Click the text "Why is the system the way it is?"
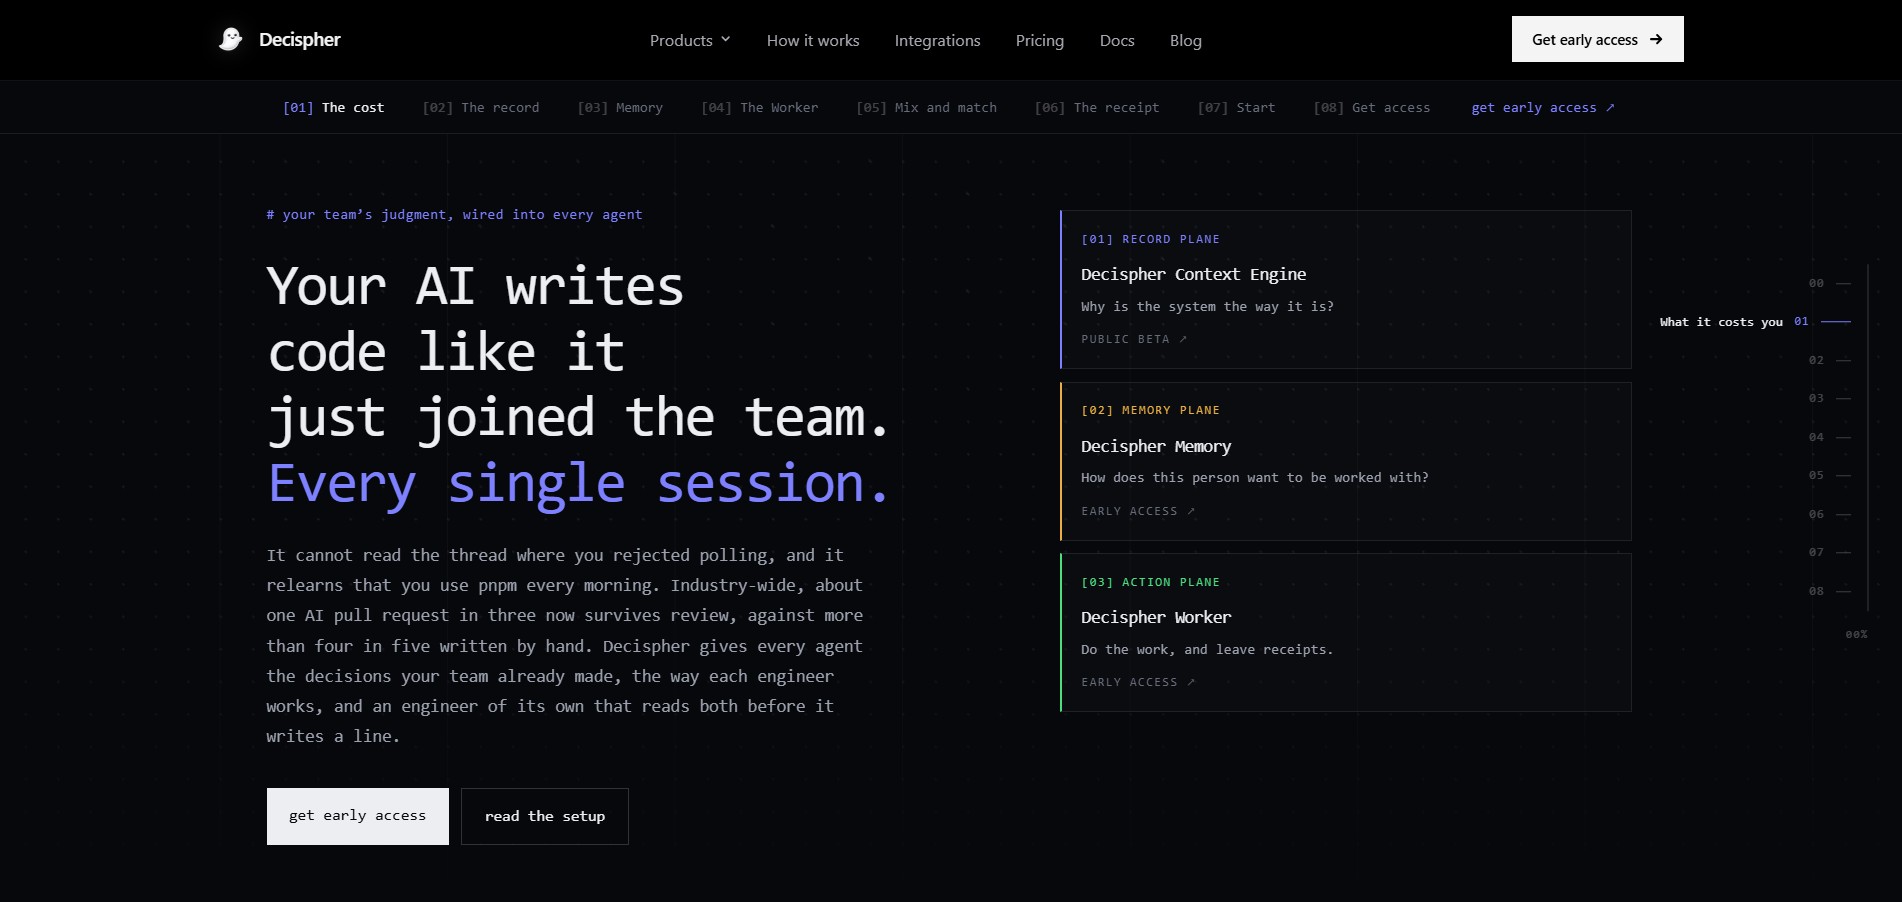Image resolution: width=1902 pixels, height=902 pixels. pos(1207,307)
